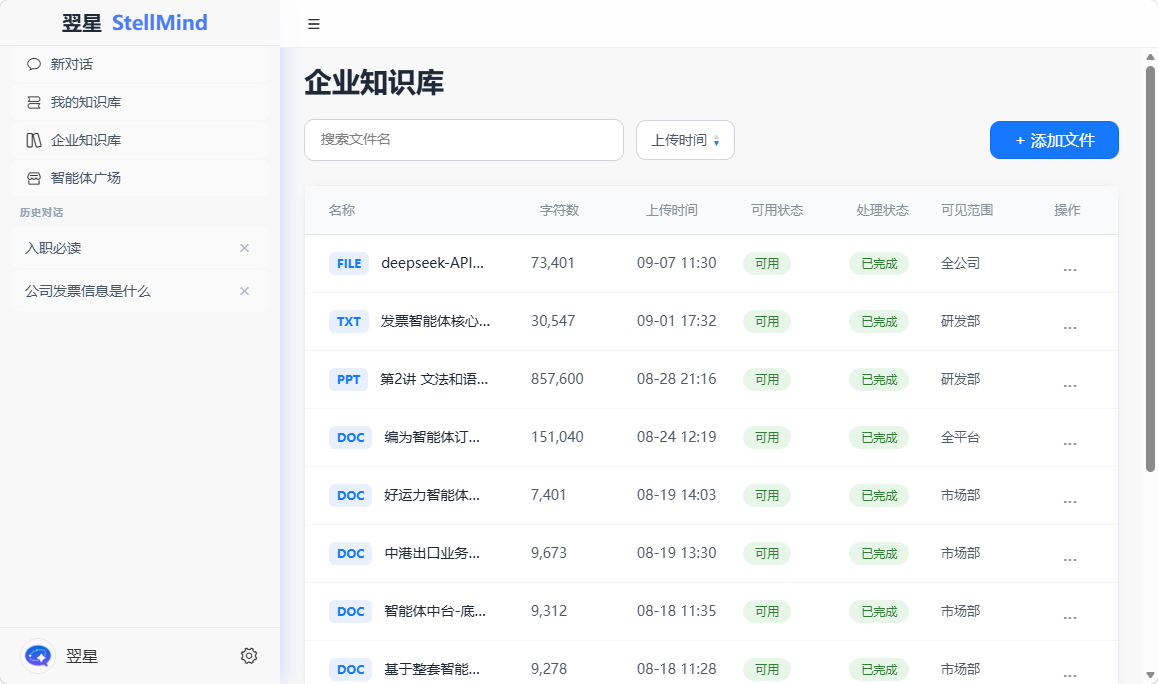Open actions menu for 好运力智能体 row
This screenshot has height=684, width=1158.
coord(1069,502)
